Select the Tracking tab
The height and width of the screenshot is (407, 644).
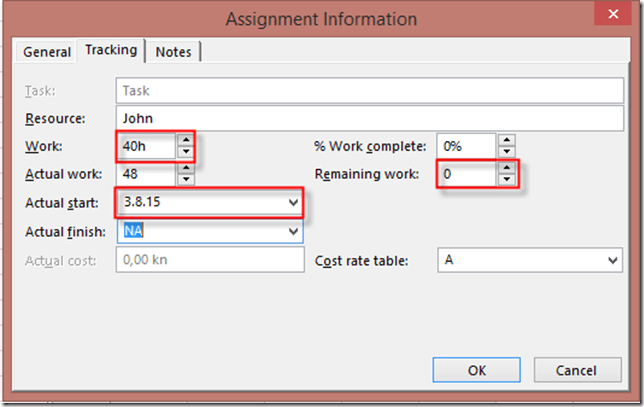pyautogui.click(x=111, y=50)
